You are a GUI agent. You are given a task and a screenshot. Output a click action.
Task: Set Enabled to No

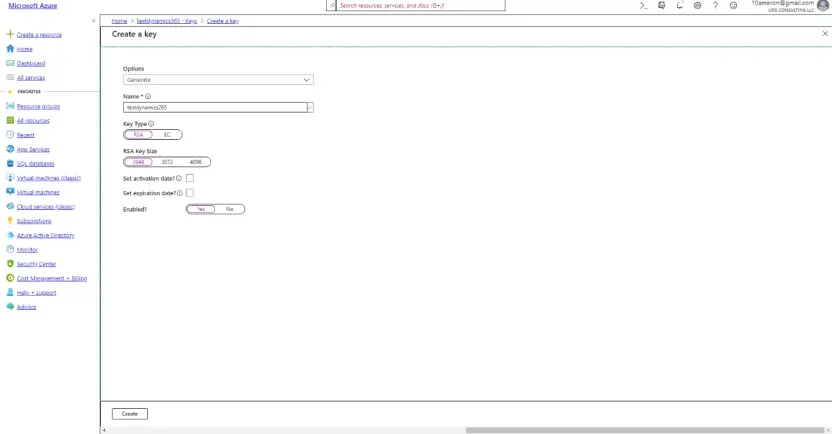click(x=229, y=209)
